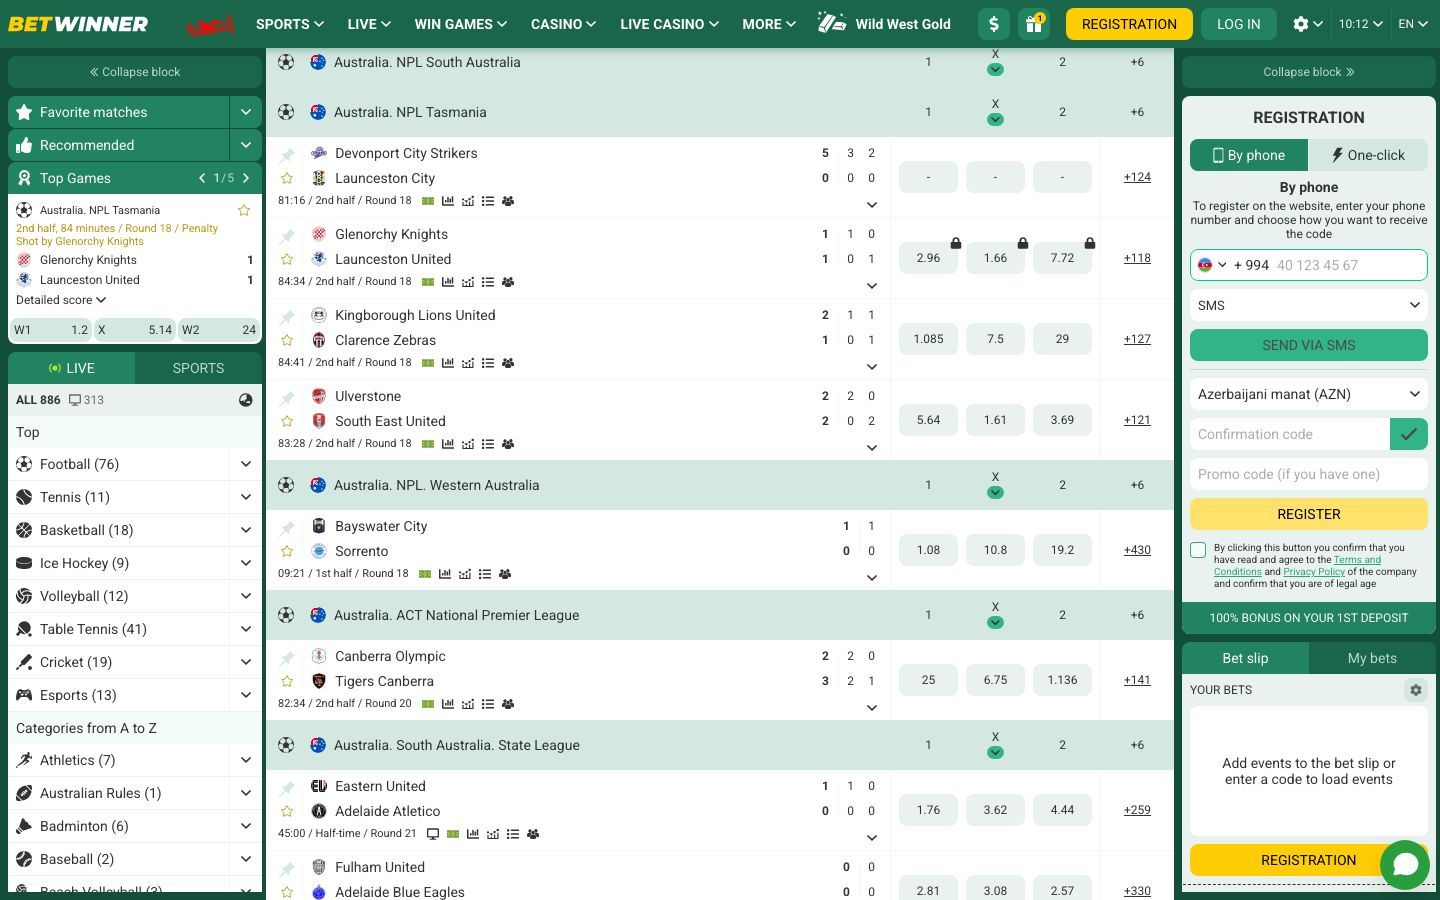Star the Kingborough Lions vs Clarence Zebras match
The width and height of the screenshot is (1440, 900).
pyautogui.click(x=287, y=341)
